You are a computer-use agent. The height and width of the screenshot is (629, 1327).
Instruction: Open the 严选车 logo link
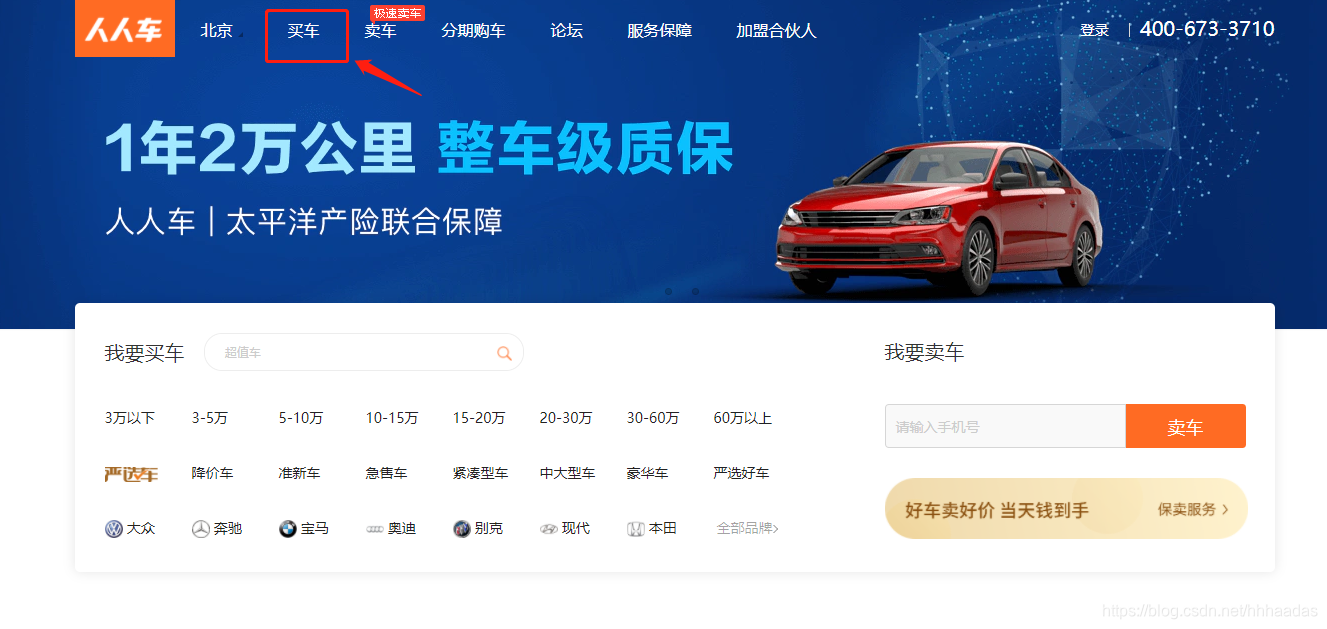point(131,474)
